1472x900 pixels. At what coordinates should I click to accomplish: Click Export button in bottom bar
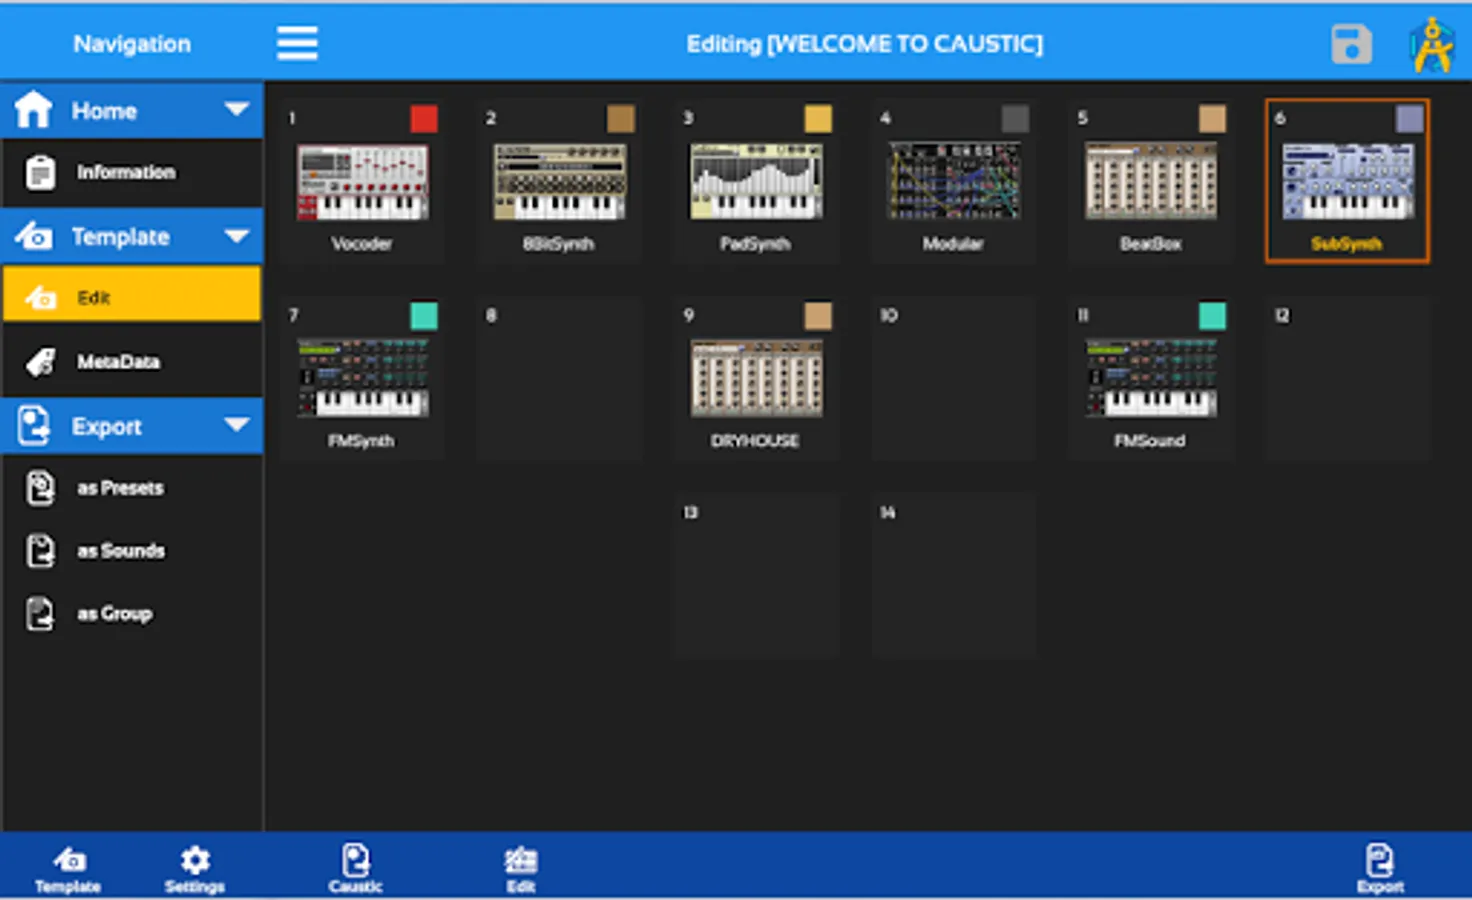tap(1380, 869)
